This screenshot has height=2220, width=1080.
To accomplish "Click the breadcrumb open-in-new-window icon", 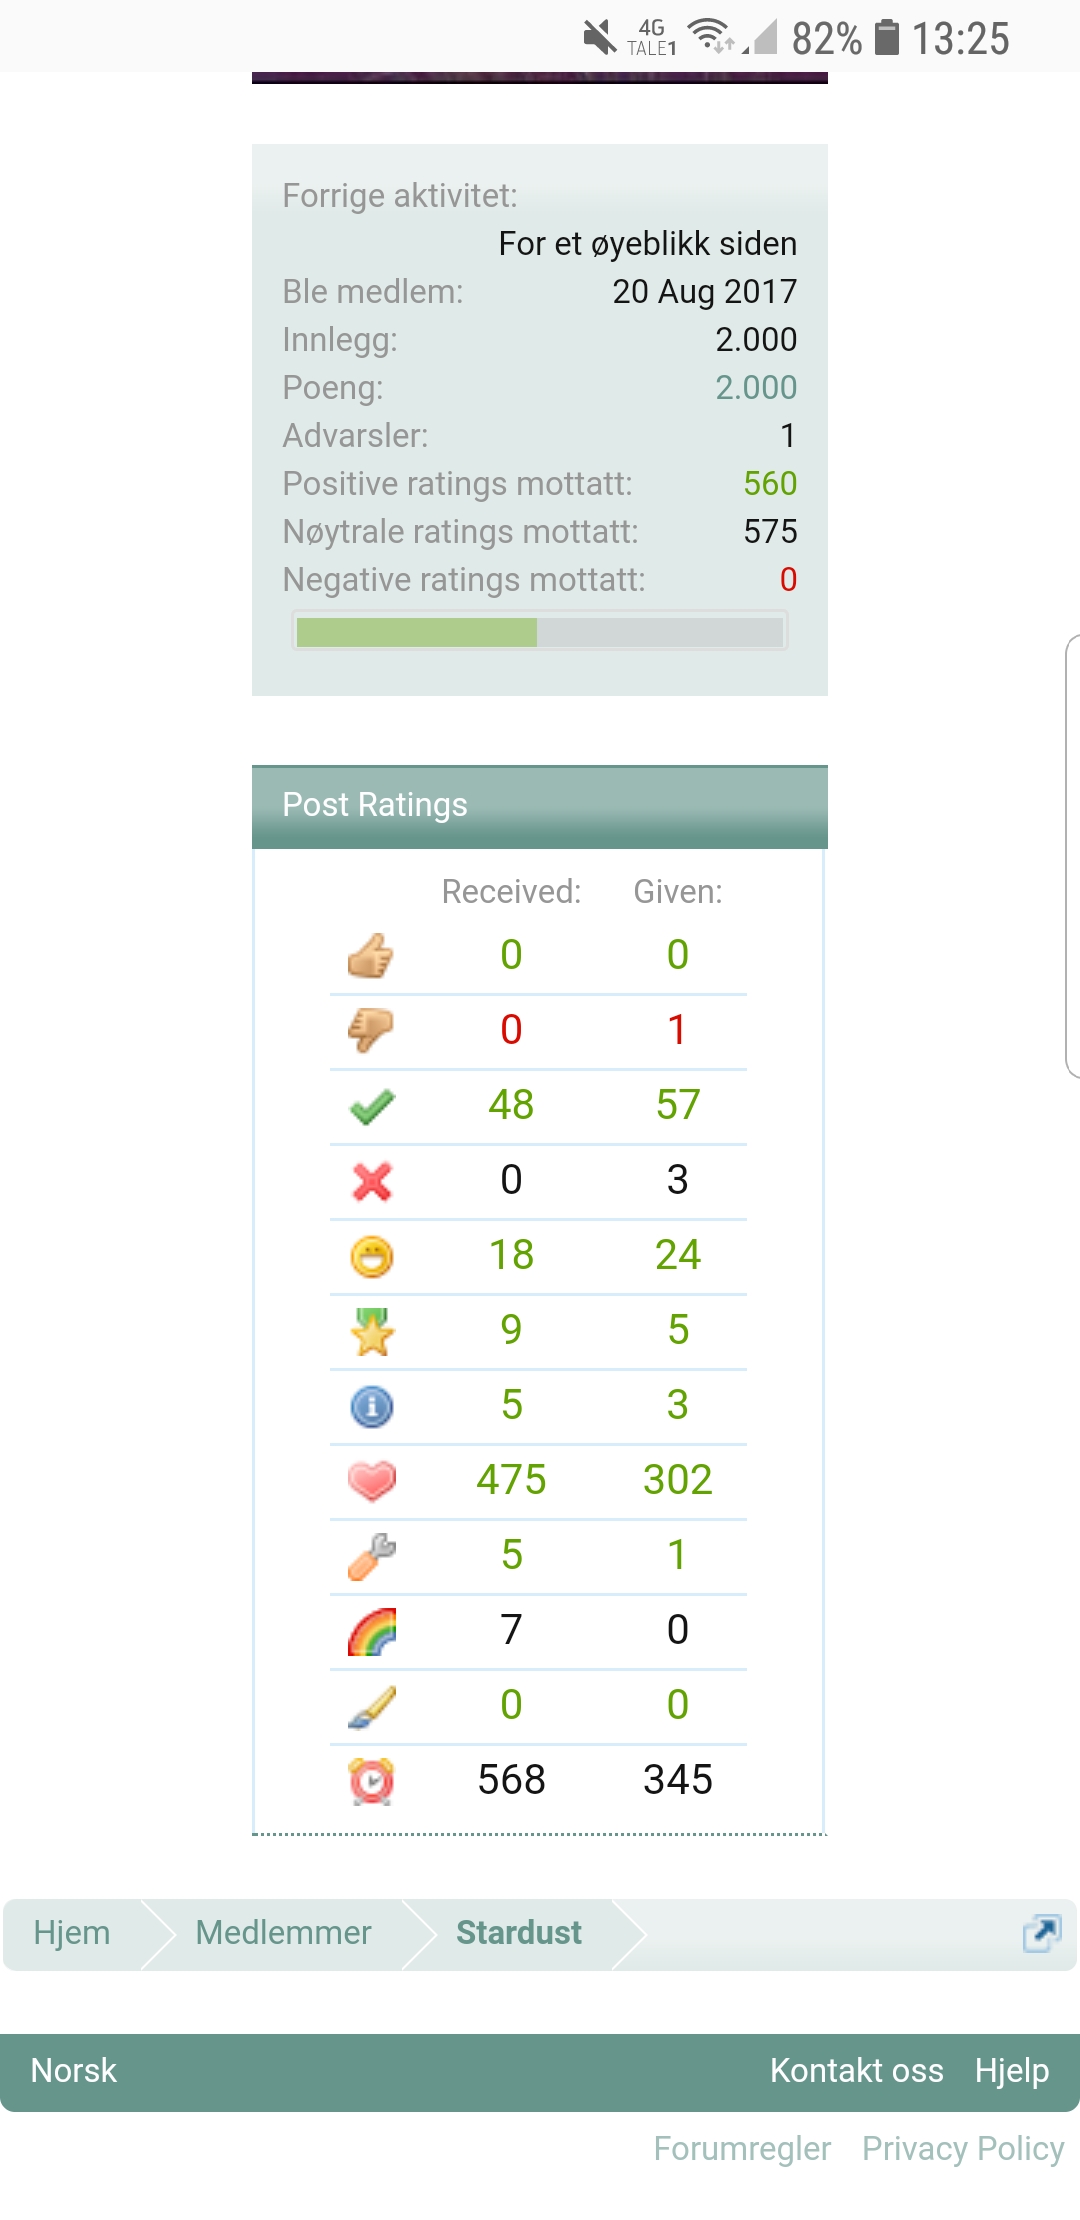I will pyautogui.click(x=1041, y=1933).
